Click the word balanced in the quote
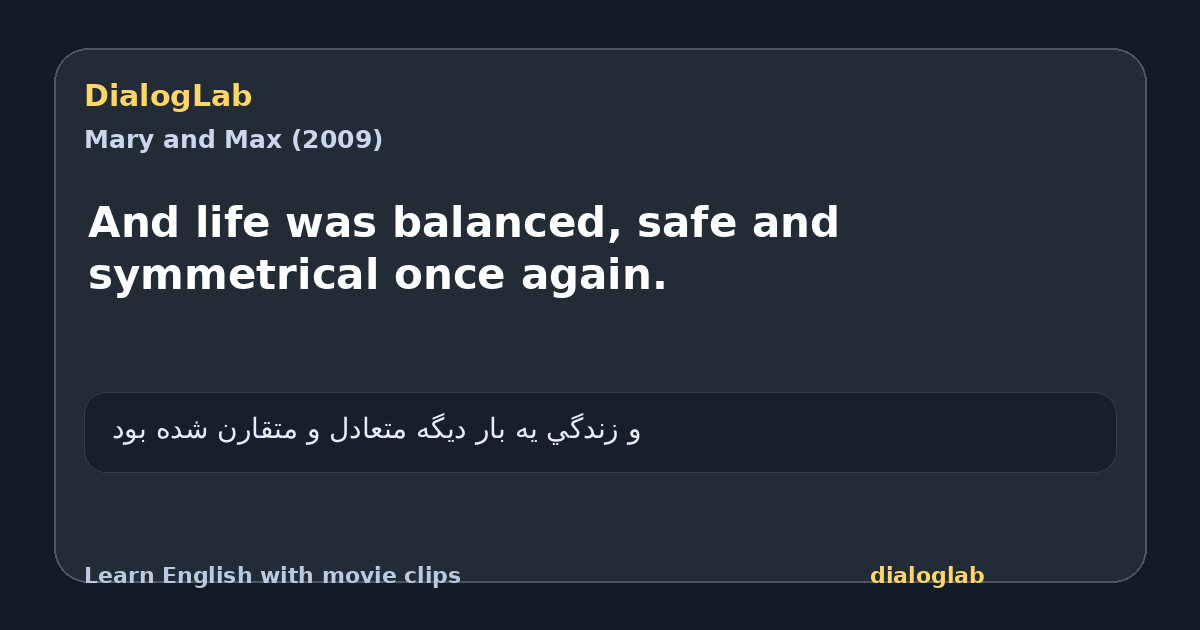 point(497,223)
